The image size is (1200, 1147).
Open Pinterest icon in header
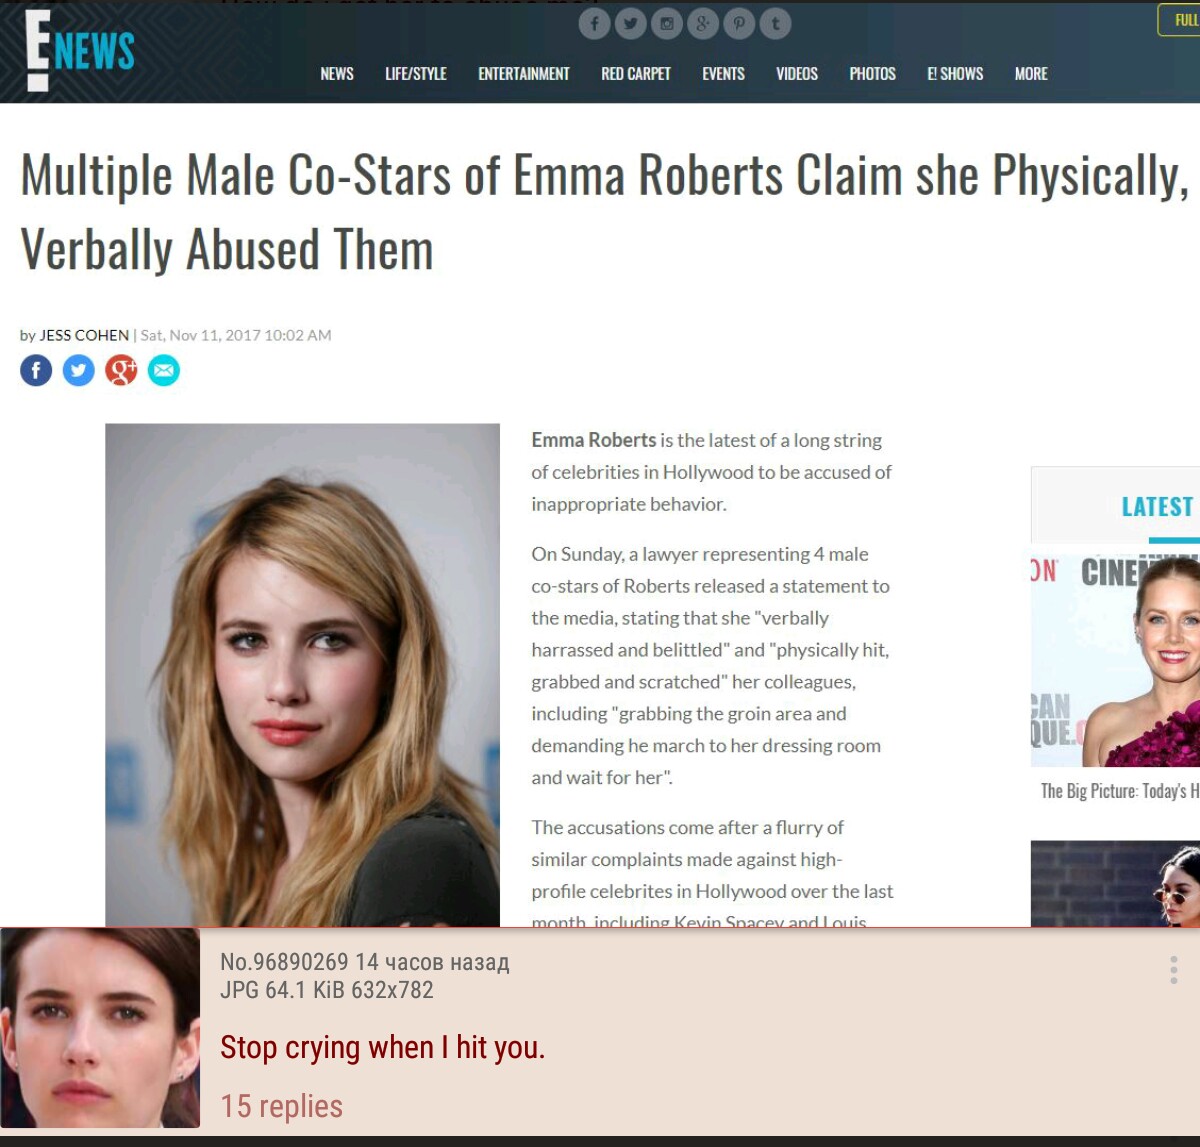[x=739, y=23]
